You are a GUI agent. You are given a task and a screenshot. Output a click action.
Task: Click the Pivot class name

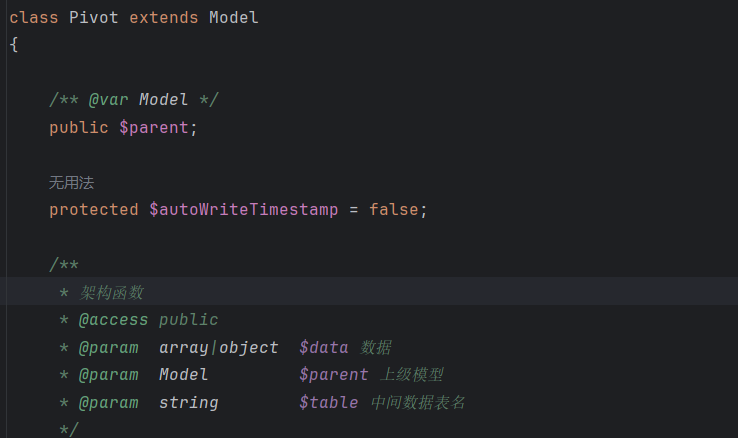94,18
